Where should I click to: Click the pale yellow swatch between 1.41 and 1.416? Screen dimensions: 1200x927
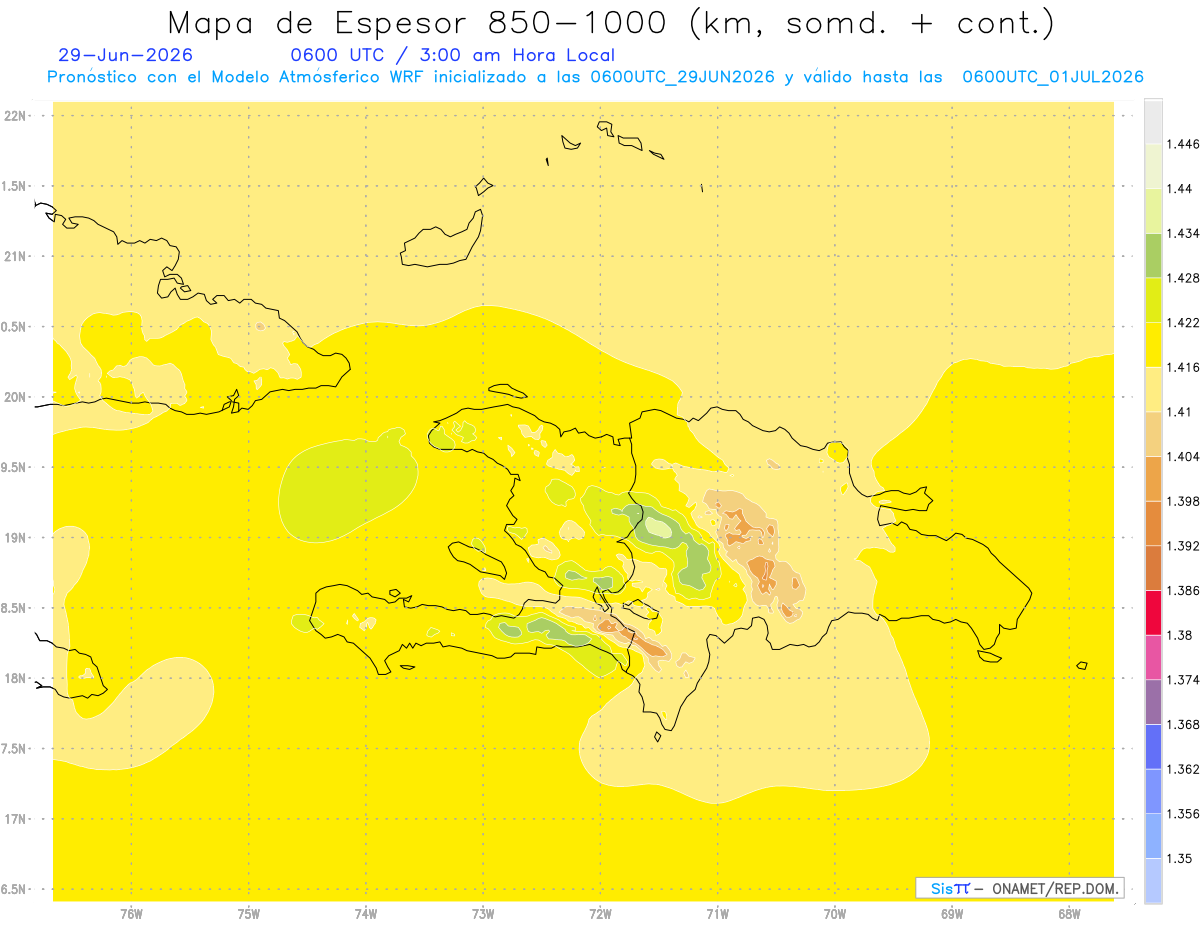1153,389
